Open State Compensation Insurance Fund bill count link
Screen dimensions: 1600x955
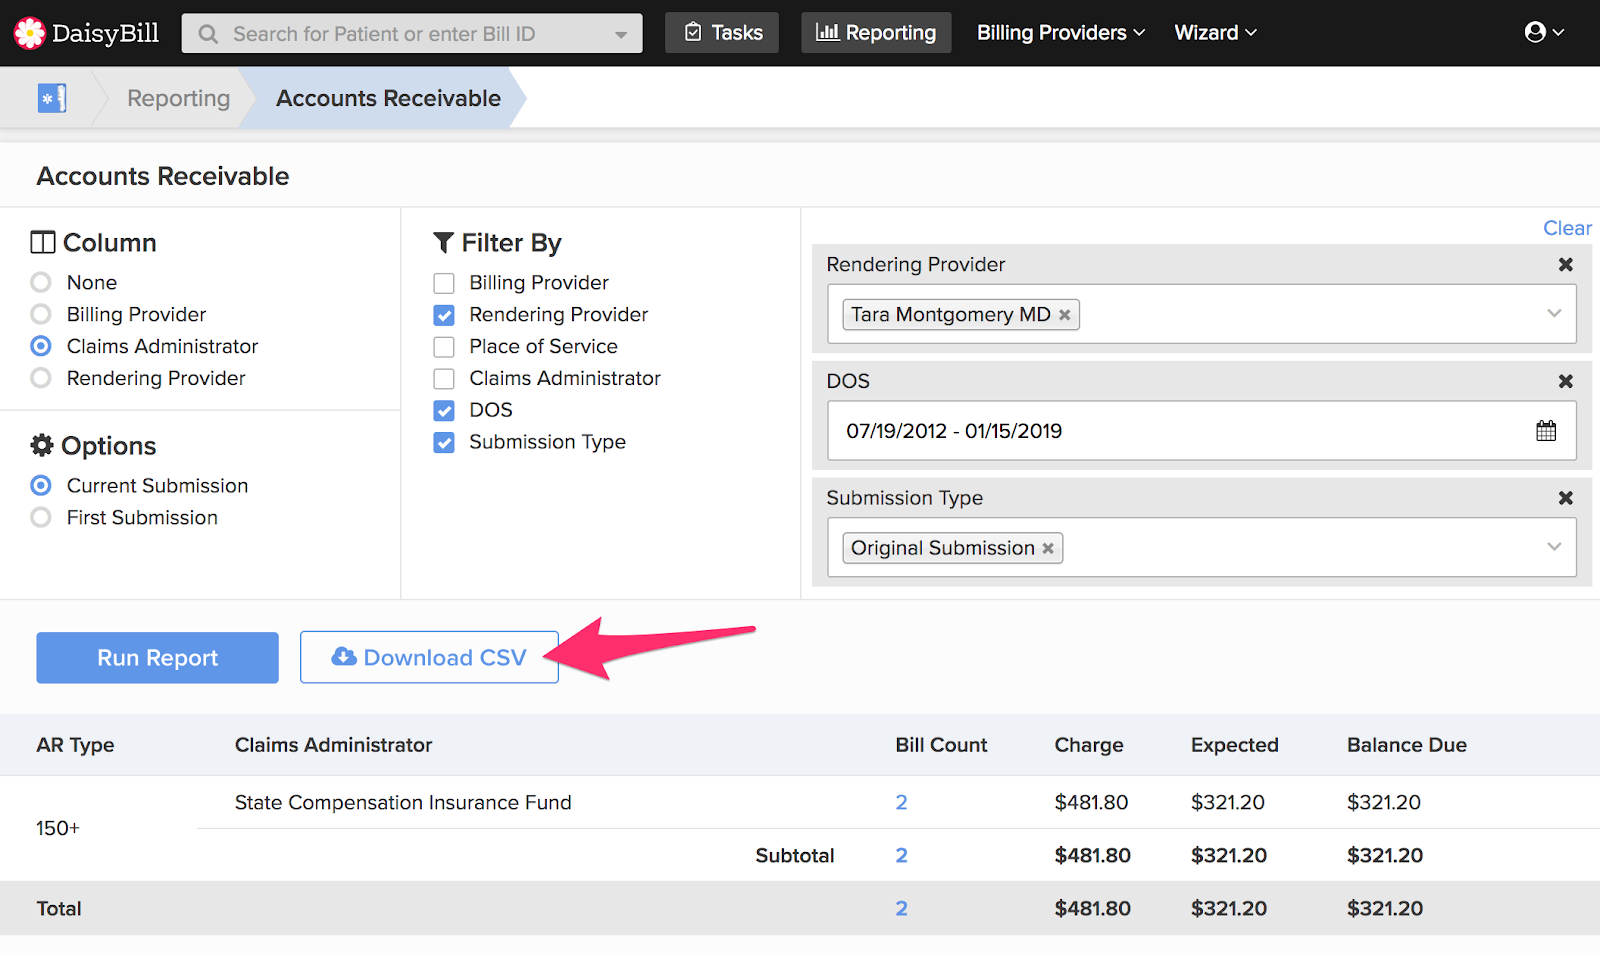pyautogui.click(x=901, y=802)
